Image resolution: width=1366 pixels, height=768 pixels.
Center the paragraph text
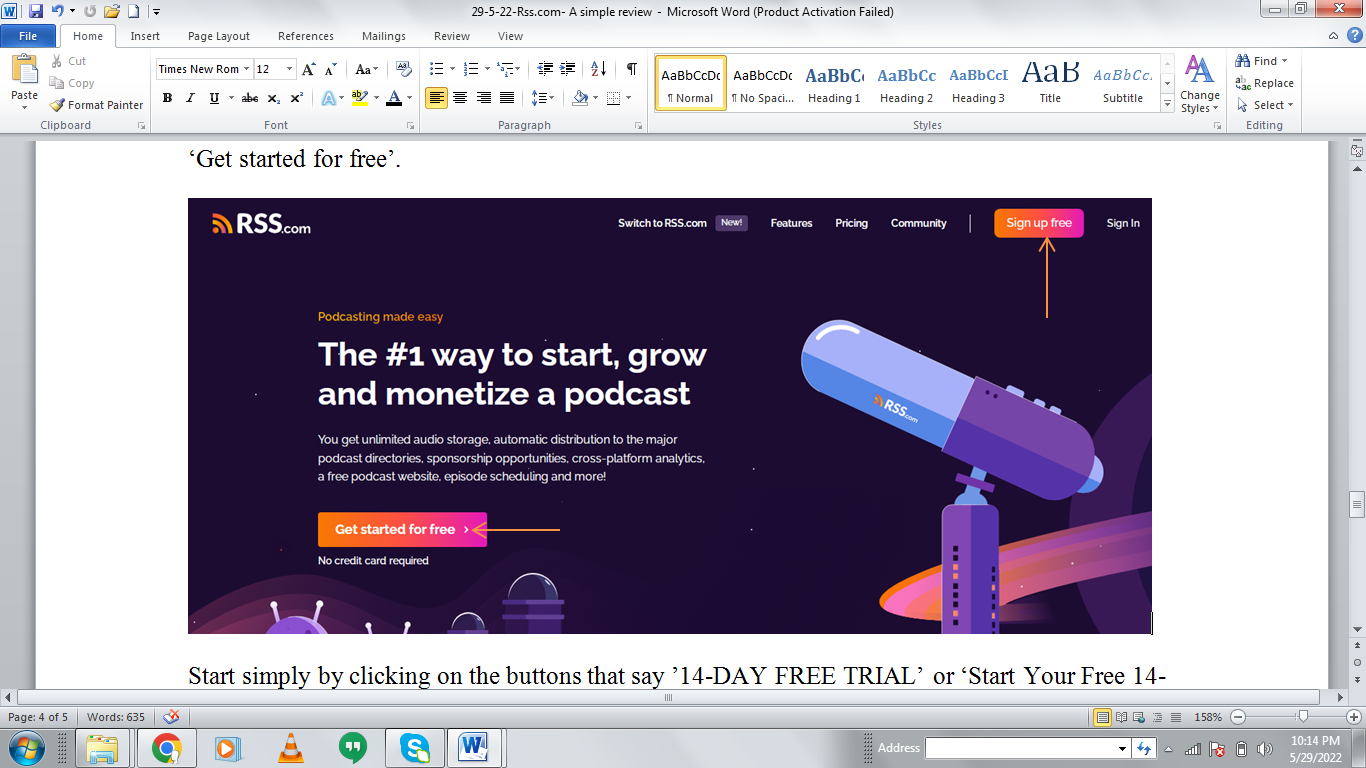(460, 98)
